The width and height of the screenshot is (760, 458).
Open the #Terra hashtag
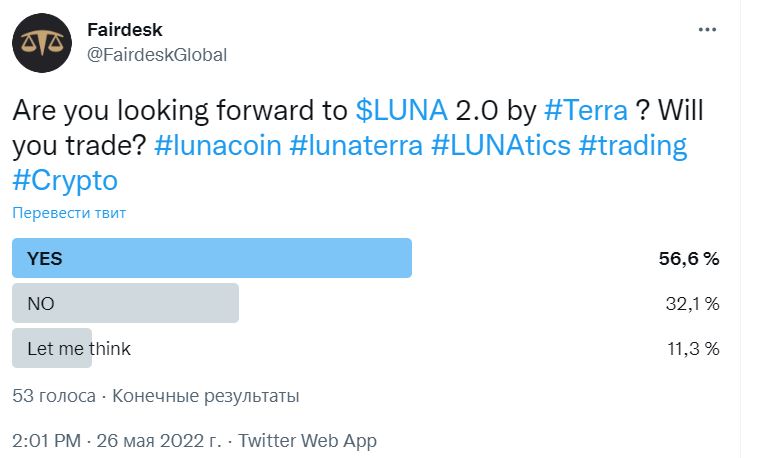pyautogui.click(x=586, y=110)
